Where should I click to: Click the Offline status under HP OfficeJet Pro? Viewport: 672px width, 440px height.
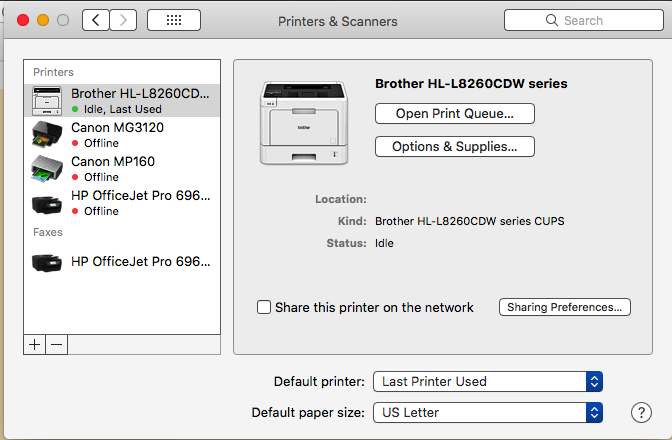pyautogui.click(x=101, y=211)
